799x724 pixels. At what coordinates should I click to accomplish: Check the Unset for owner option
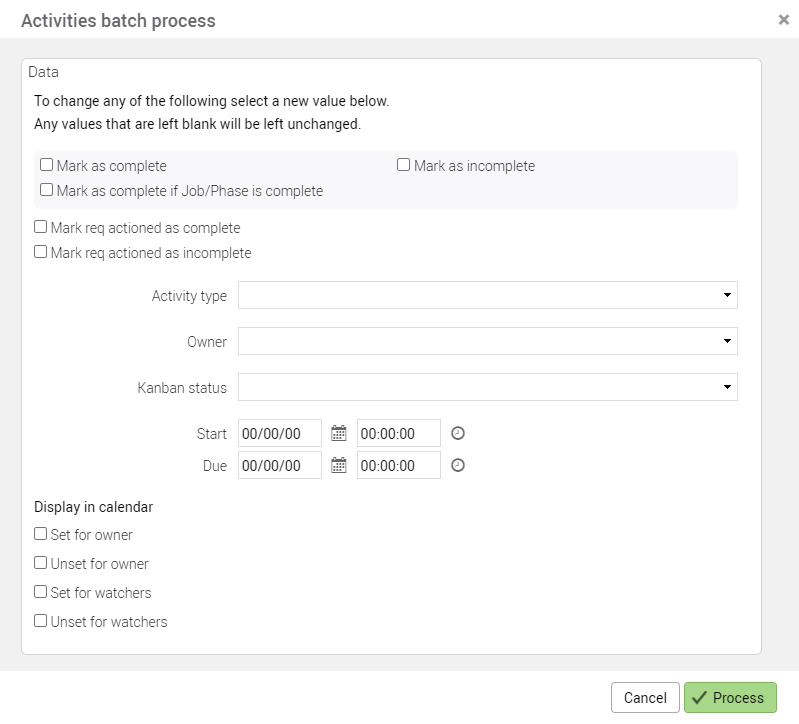[41, 563]
